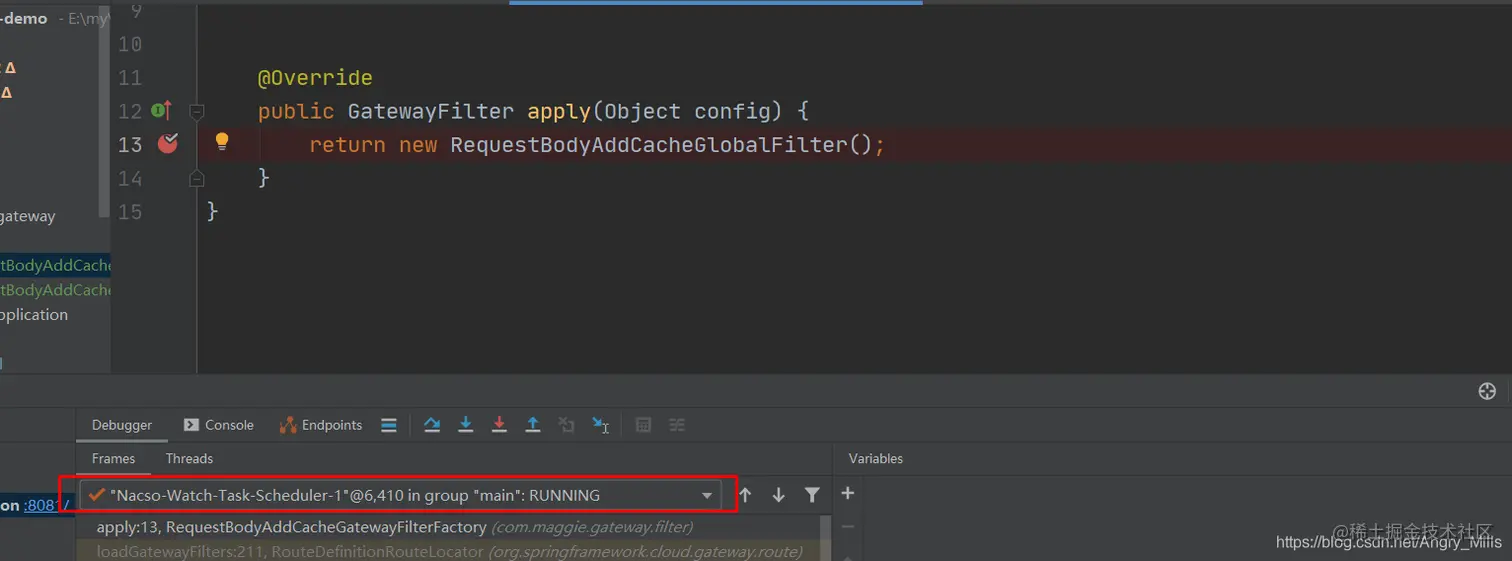
Task: Click the filter frames funnel icon
Action: tap(812, 495)
